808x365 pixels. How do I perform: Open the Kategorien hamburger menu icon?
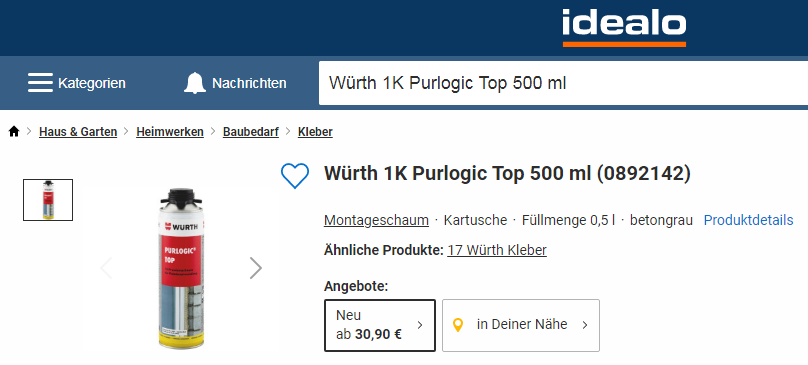coord(40,82)
